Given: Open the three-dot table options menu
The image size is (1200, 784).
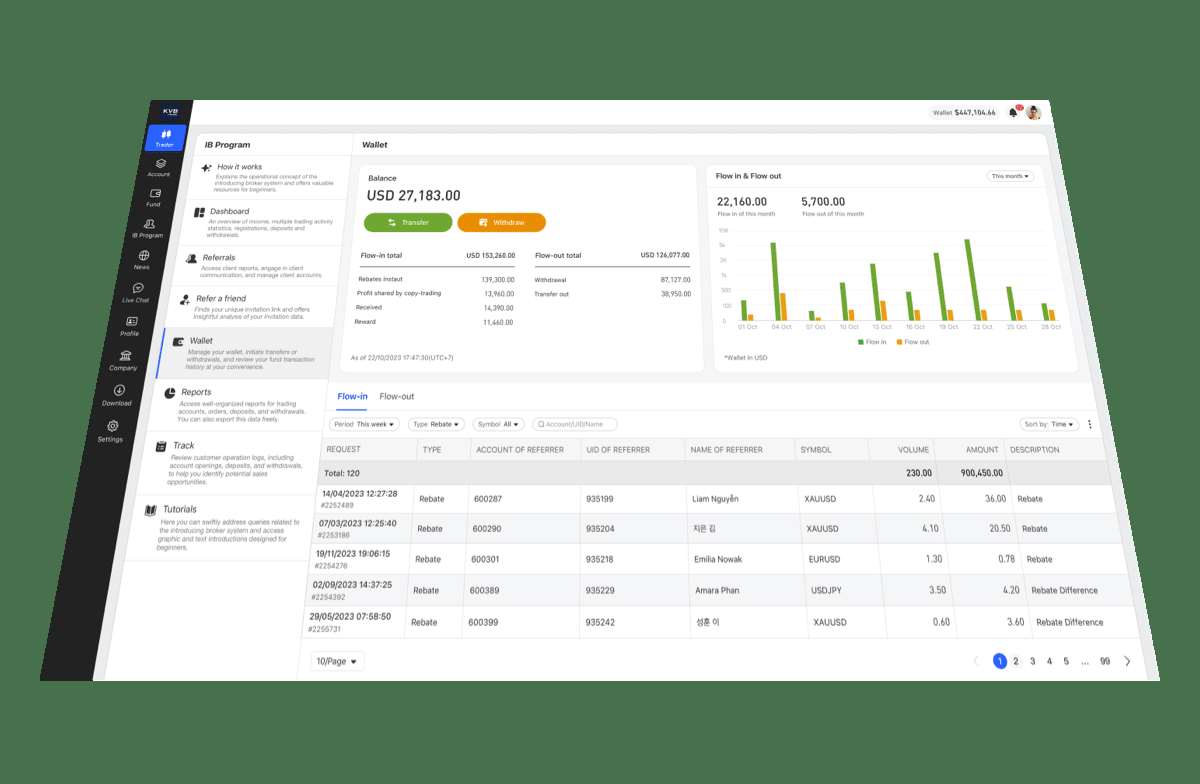Looking at the screenshot, I should 1090,424.
